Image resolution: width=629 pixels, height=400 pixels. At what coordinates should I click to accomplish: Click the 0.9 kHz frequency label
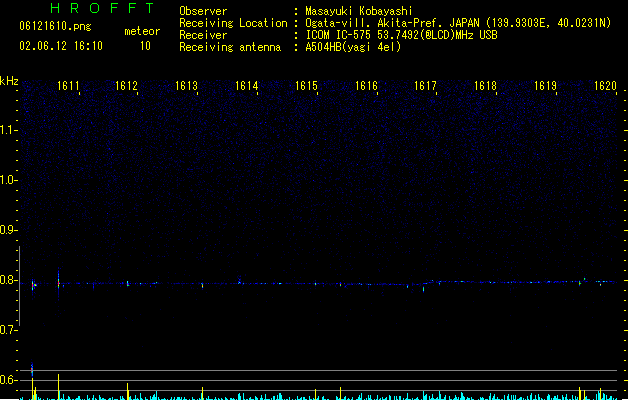click(x=8, y=230)
